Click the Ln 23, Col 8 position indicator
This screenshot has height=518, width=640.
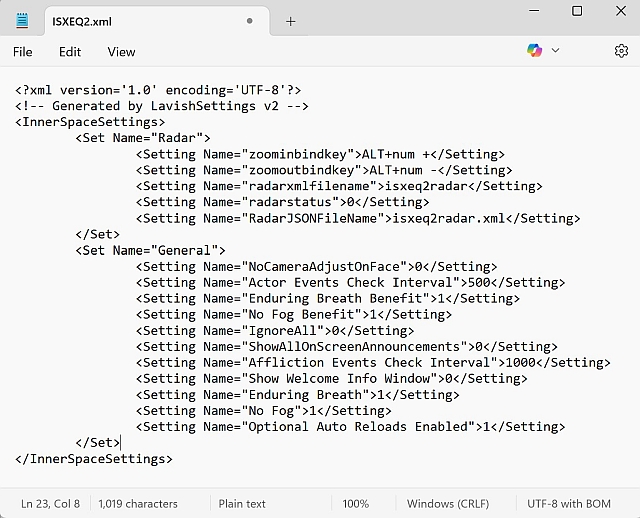click(50, 504)
